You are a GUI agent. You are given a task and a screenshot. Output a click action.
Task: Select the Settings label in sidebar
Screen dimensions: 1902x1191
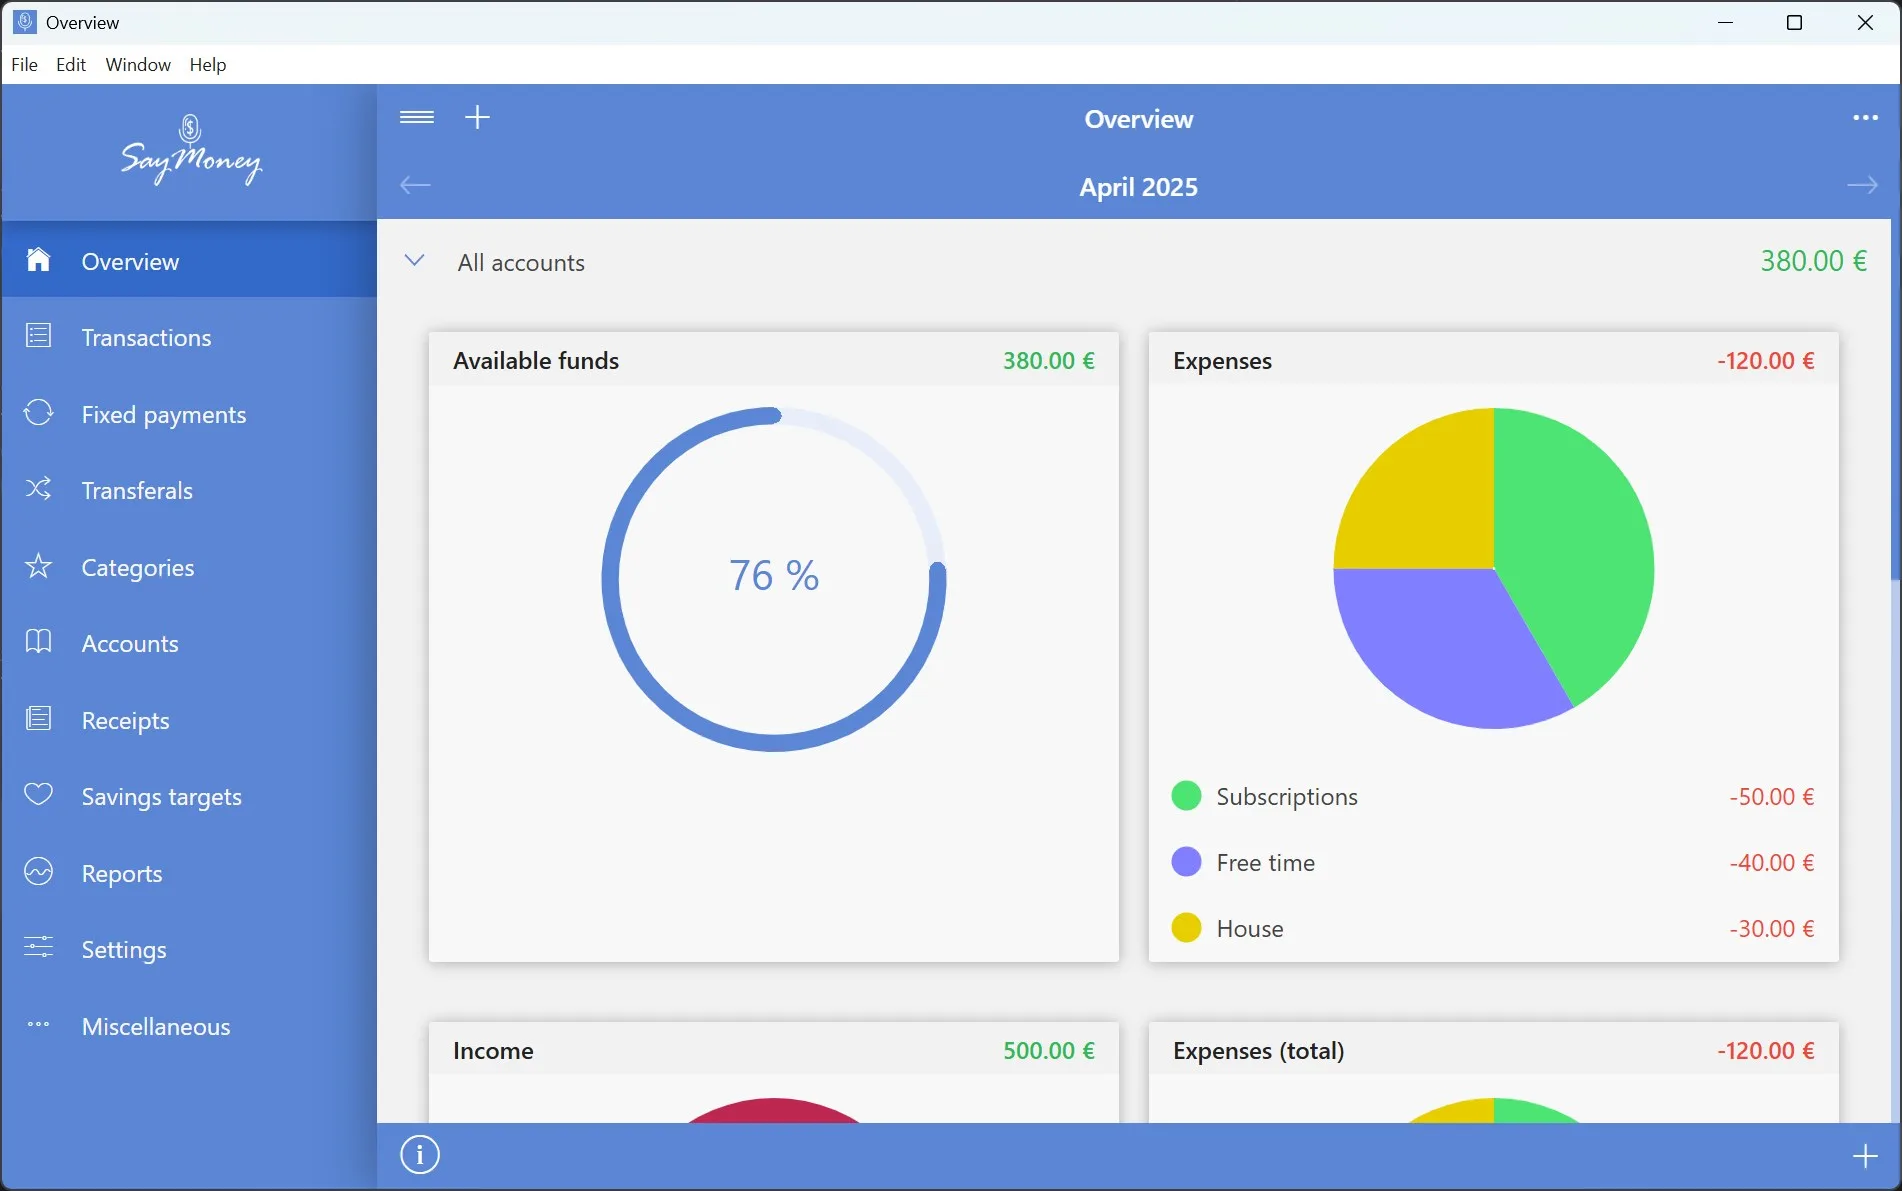pos(124,950)
